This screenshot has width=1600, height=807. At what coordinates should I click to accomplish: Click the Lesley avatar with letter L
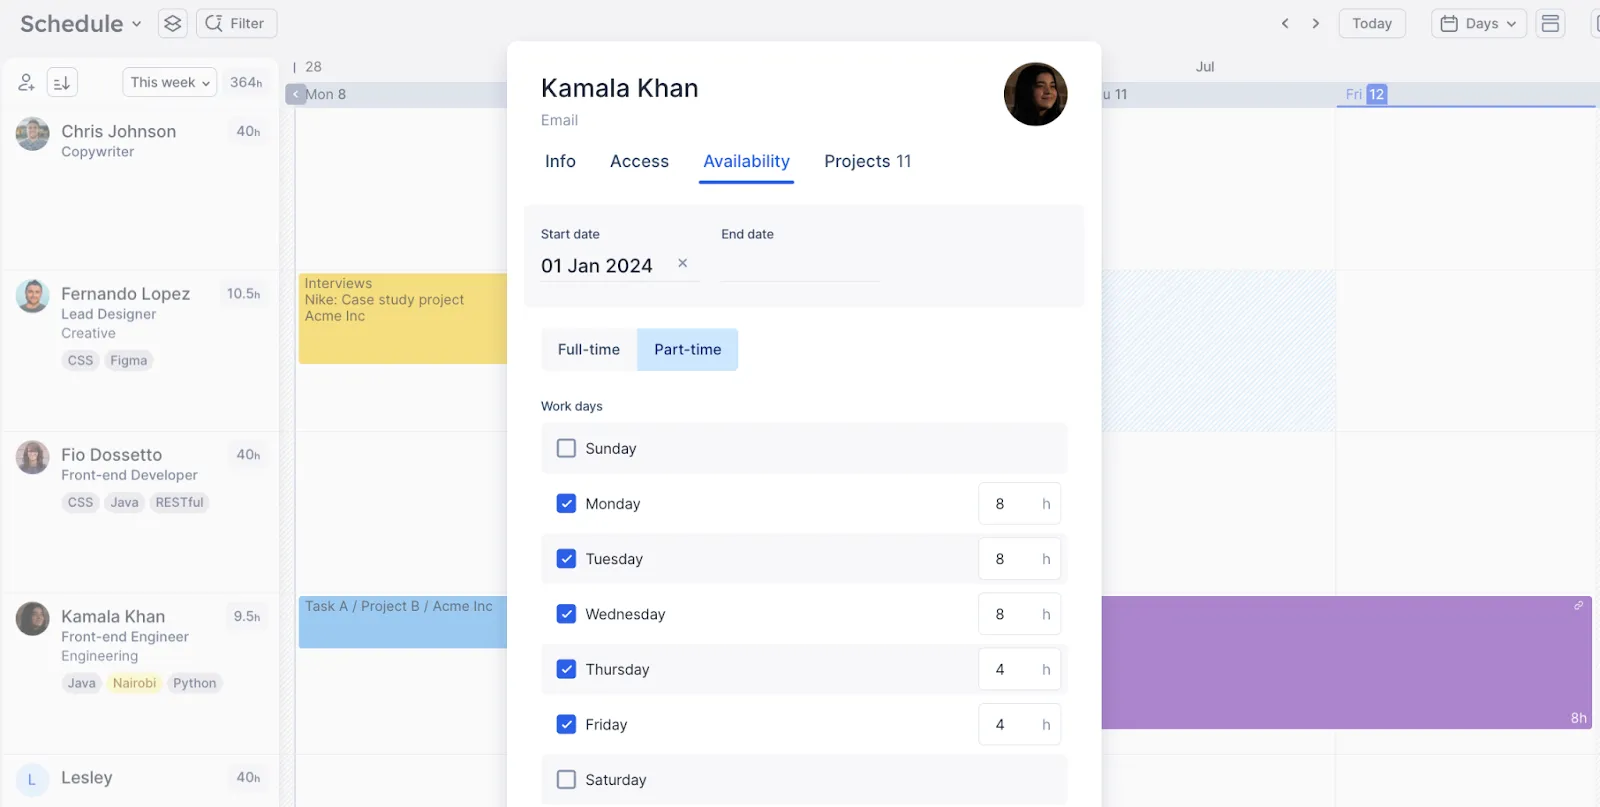coord(32,779)
